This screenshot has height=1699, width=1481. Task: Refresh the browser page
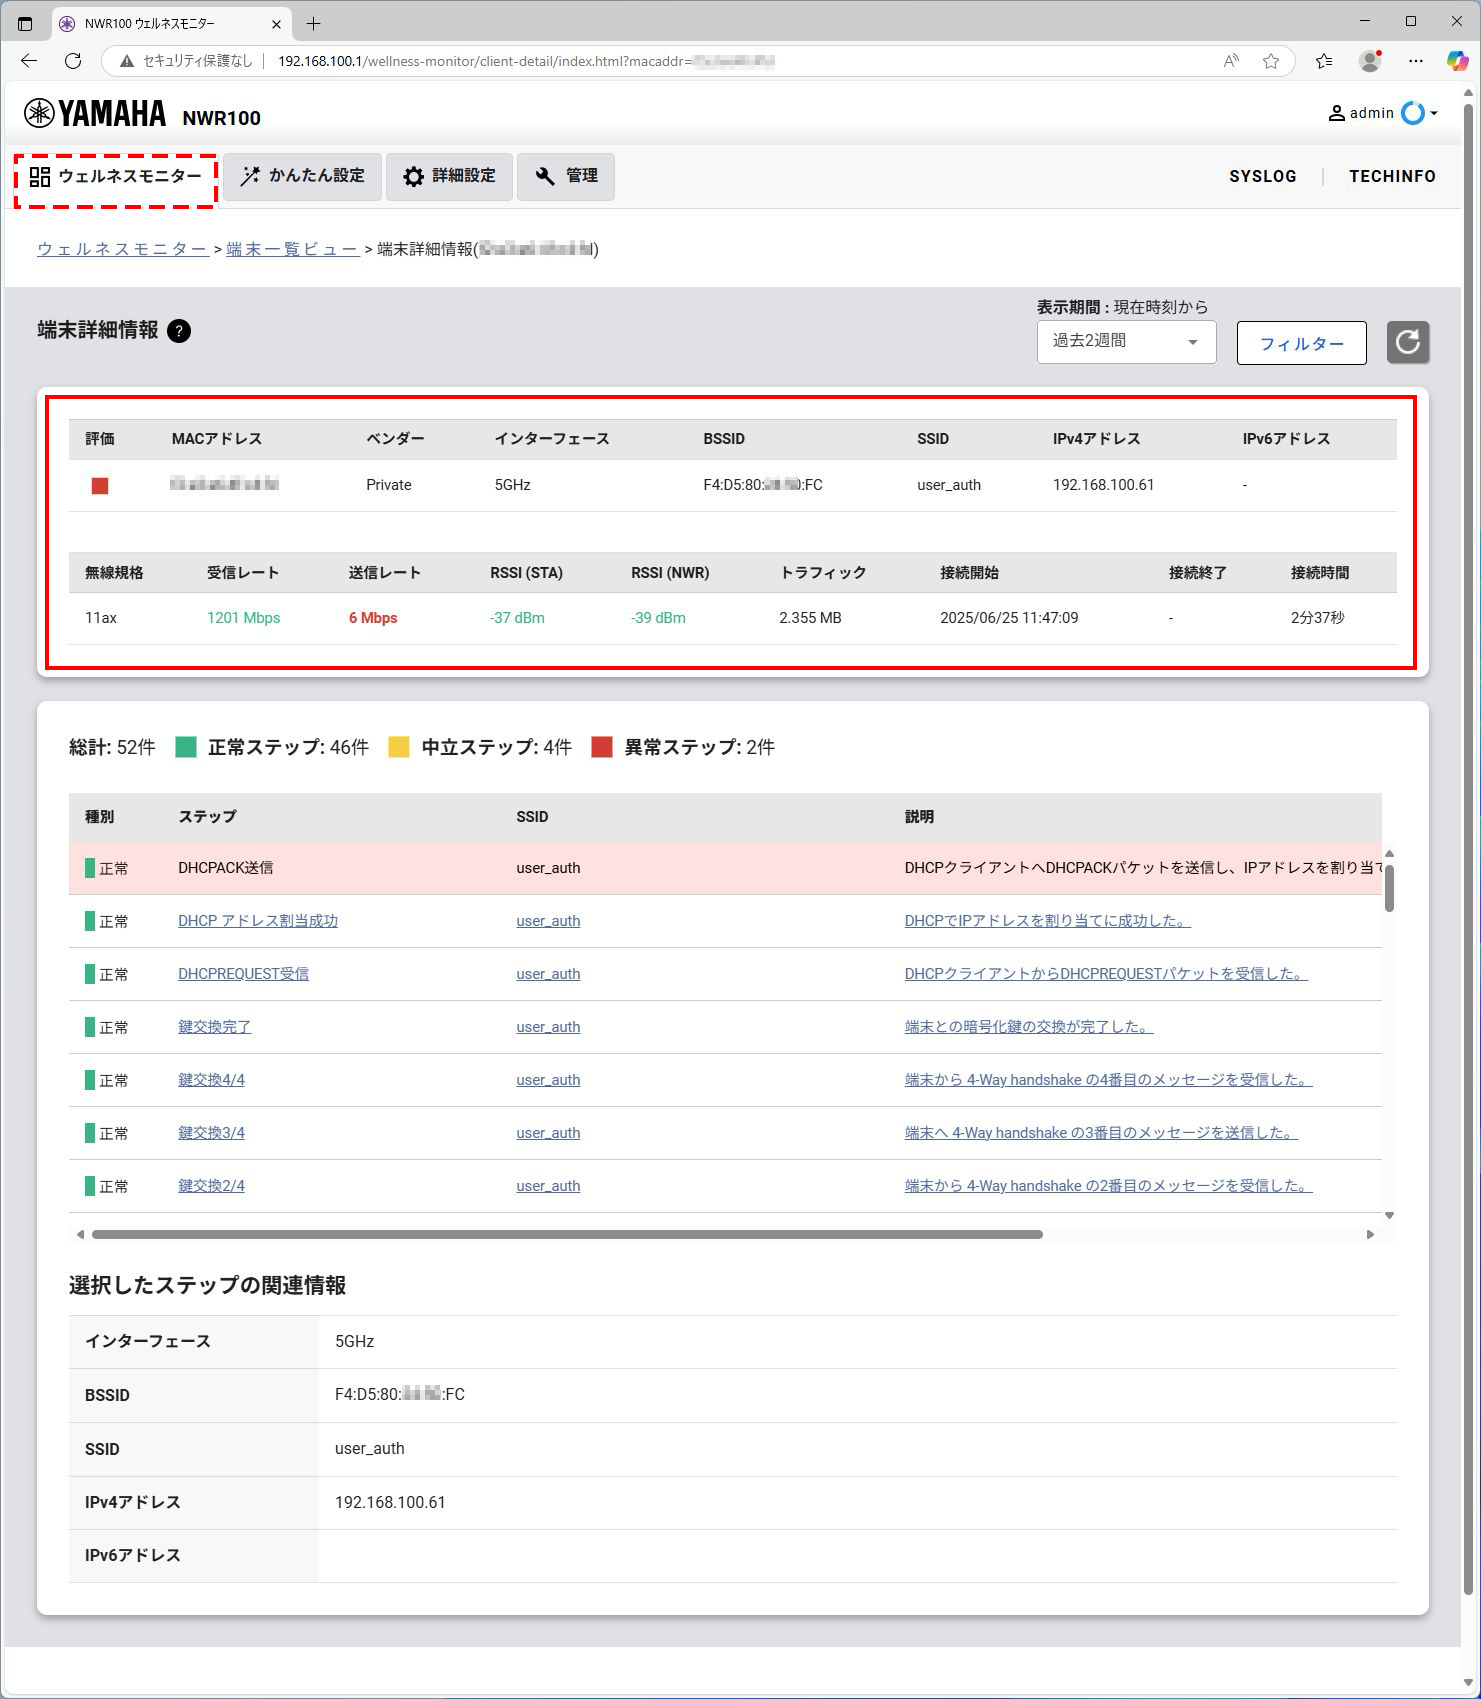coord(73,61)
